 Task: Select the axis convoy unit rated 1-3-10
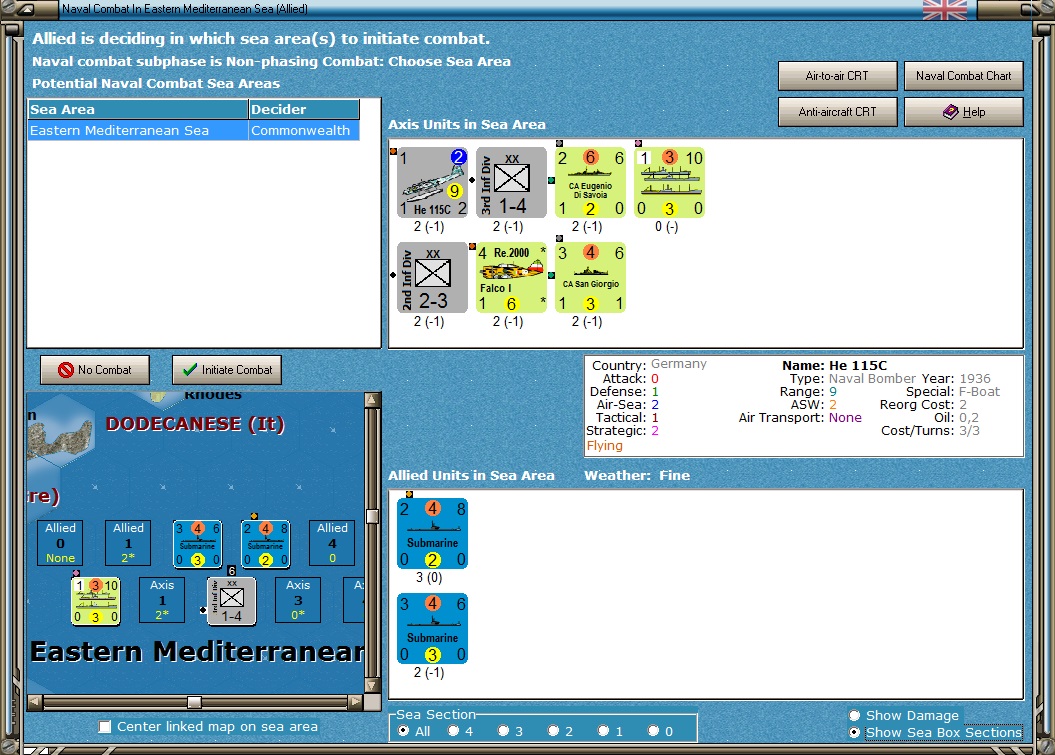(669, 182)
